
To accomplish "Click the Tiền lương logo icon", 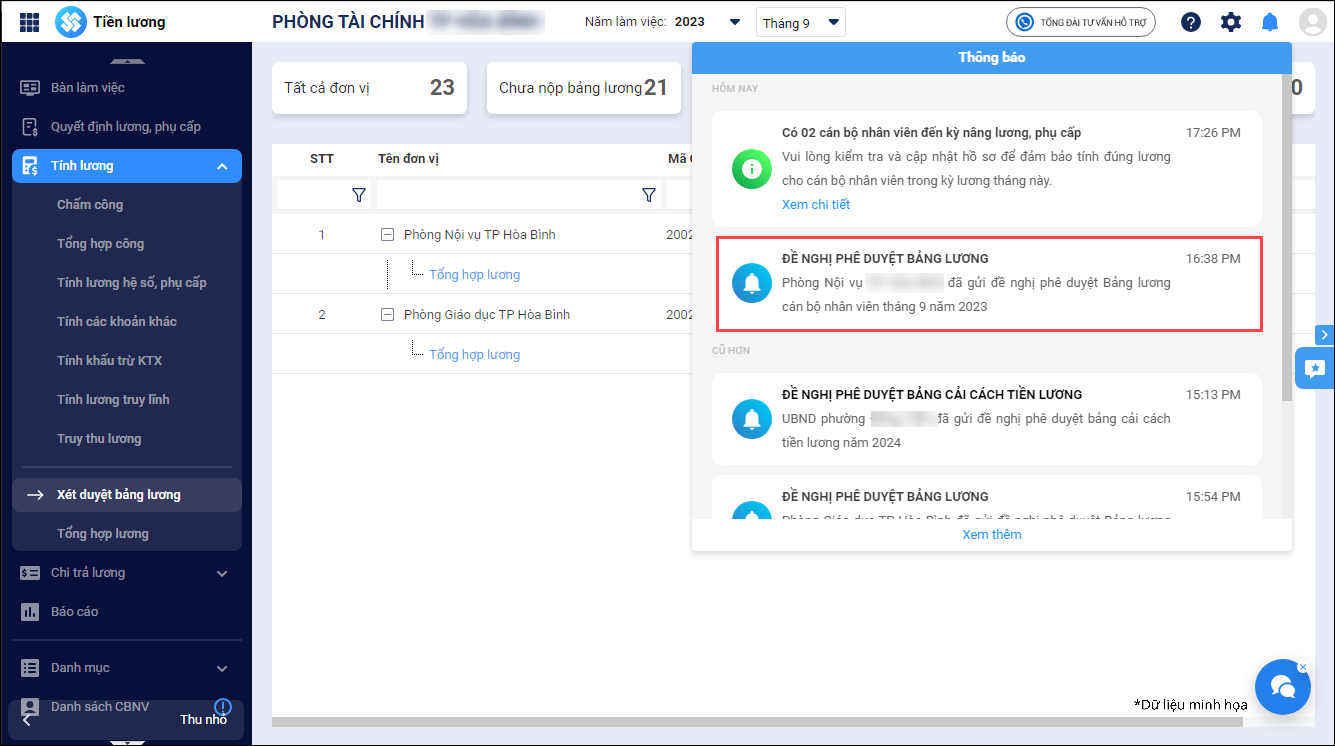I will pos(70,22).
